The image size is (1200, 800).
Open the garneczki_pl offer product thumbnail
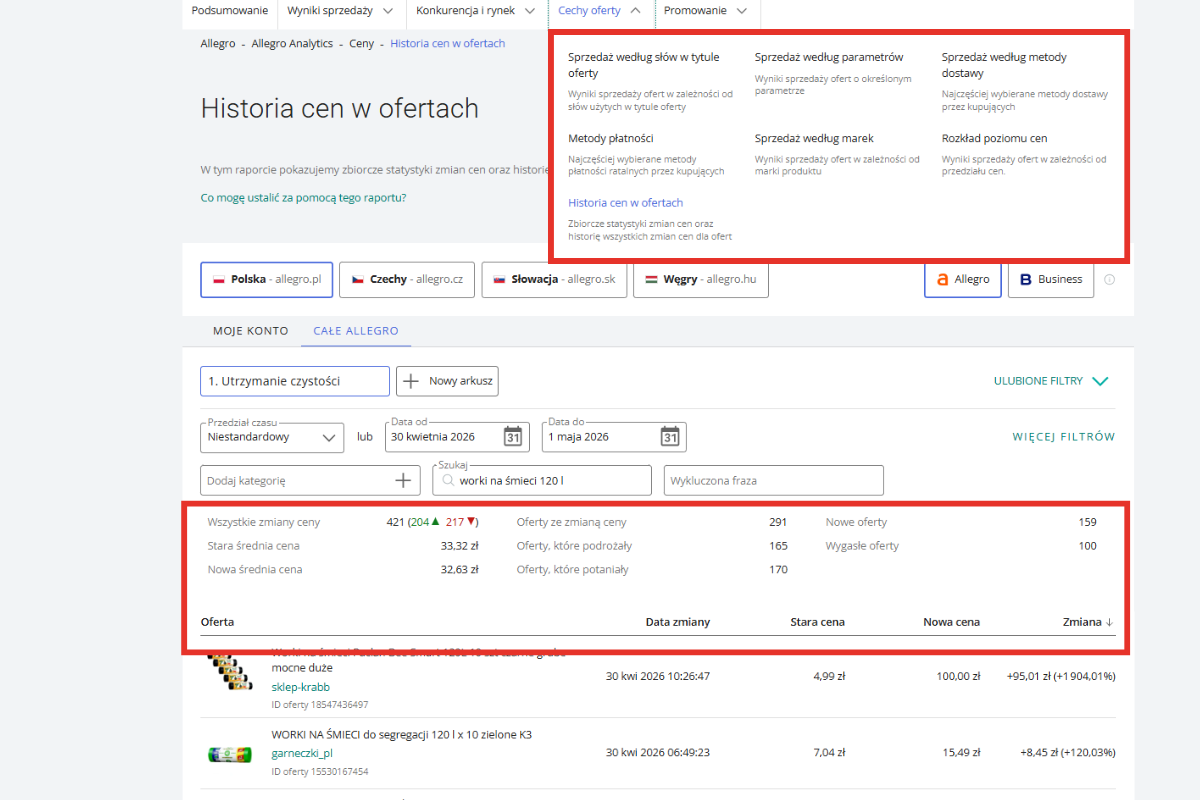pyautogui.click(x=230, y=754)
